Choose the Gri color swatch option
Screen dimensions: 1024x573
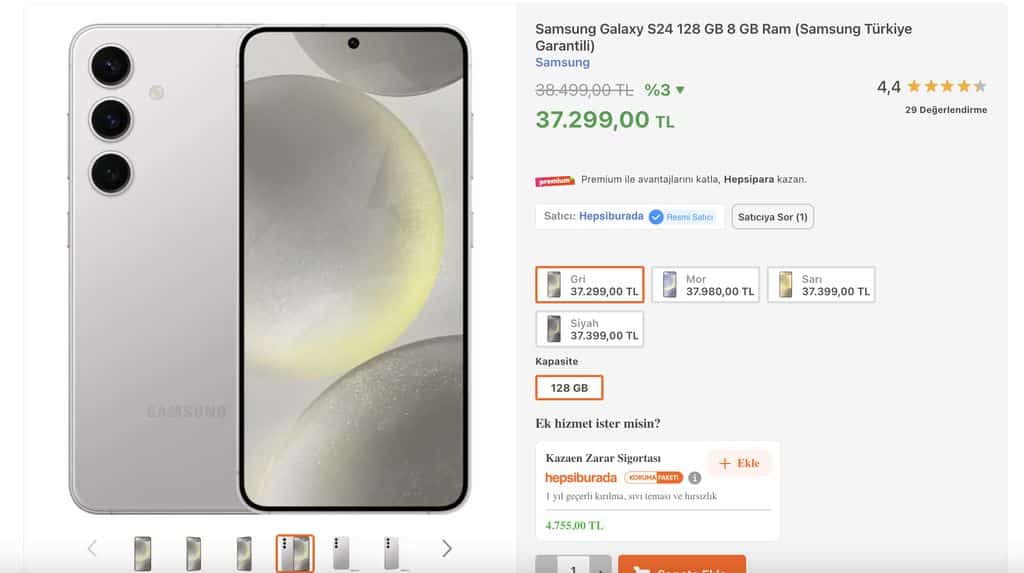click(x=589, y=285)
